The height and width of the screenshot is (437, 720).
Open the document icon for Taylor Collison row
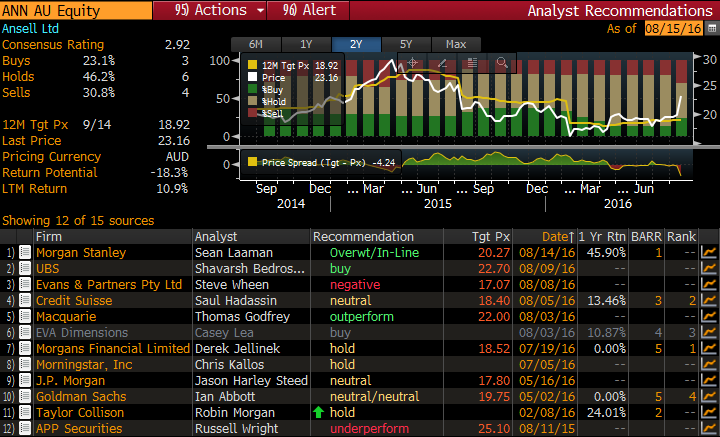tap(25, 412)
